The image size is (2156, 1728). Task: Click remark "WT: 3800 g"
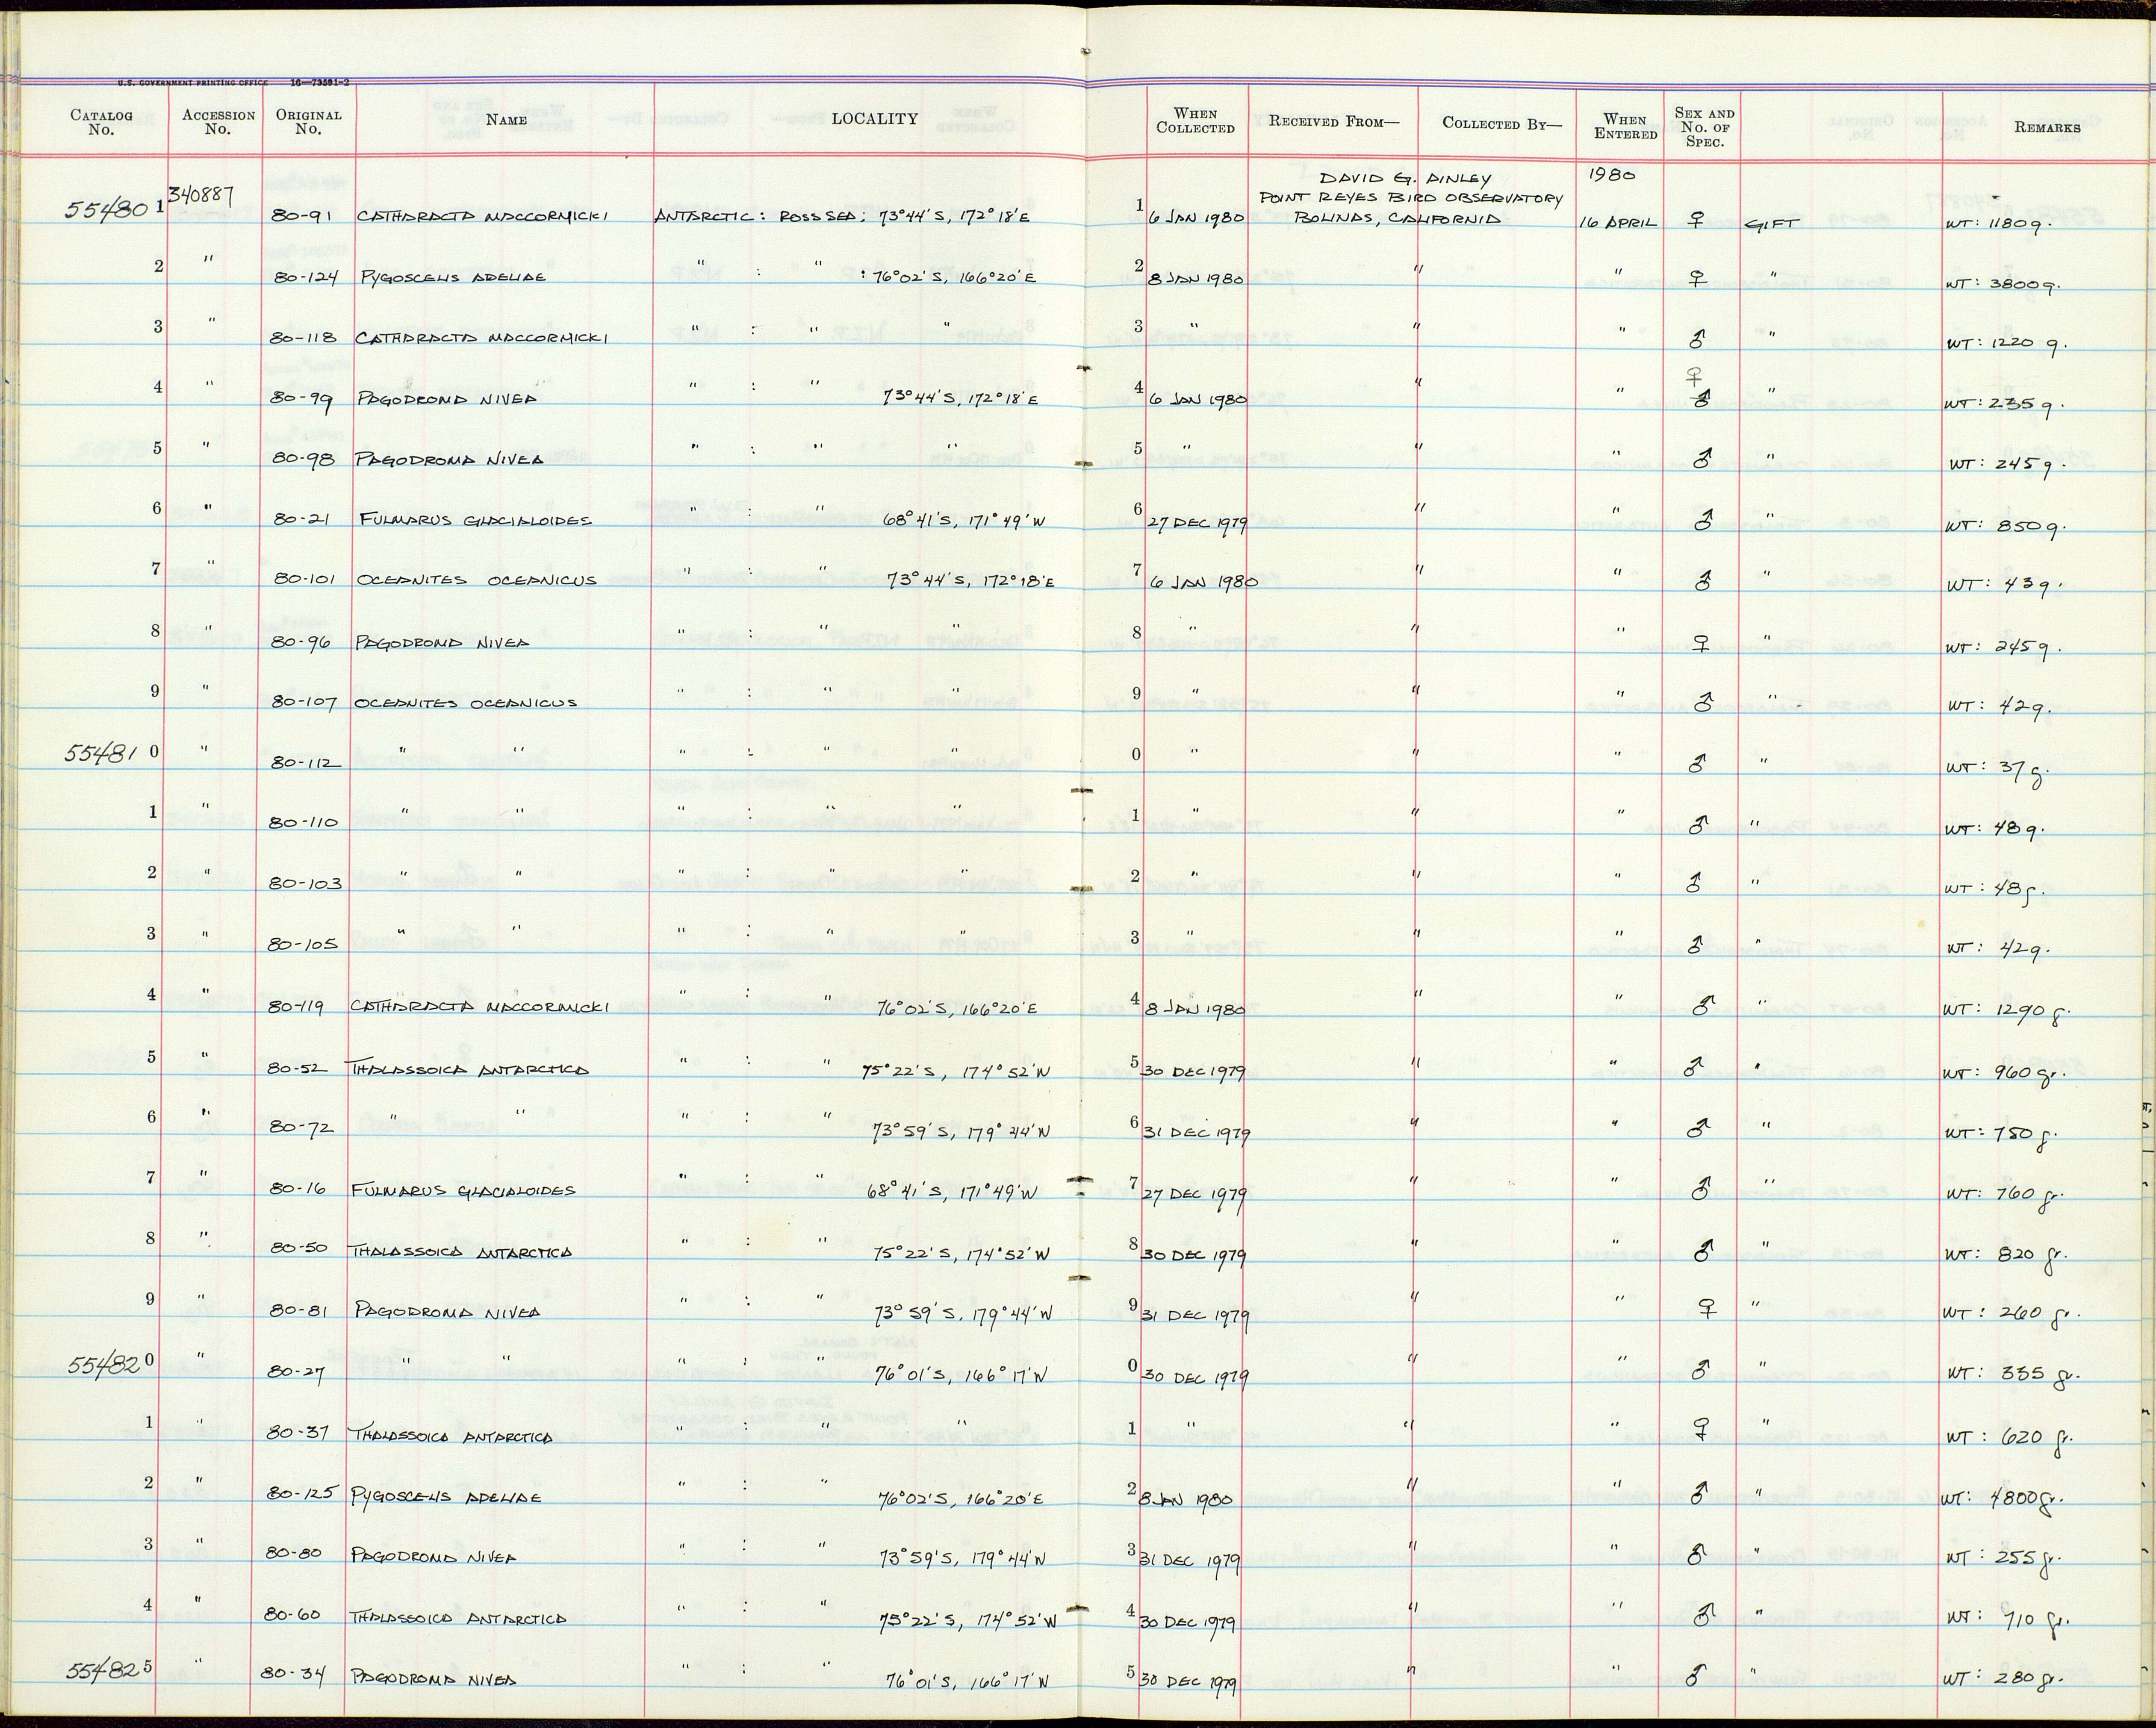[x=2001, y=284]
